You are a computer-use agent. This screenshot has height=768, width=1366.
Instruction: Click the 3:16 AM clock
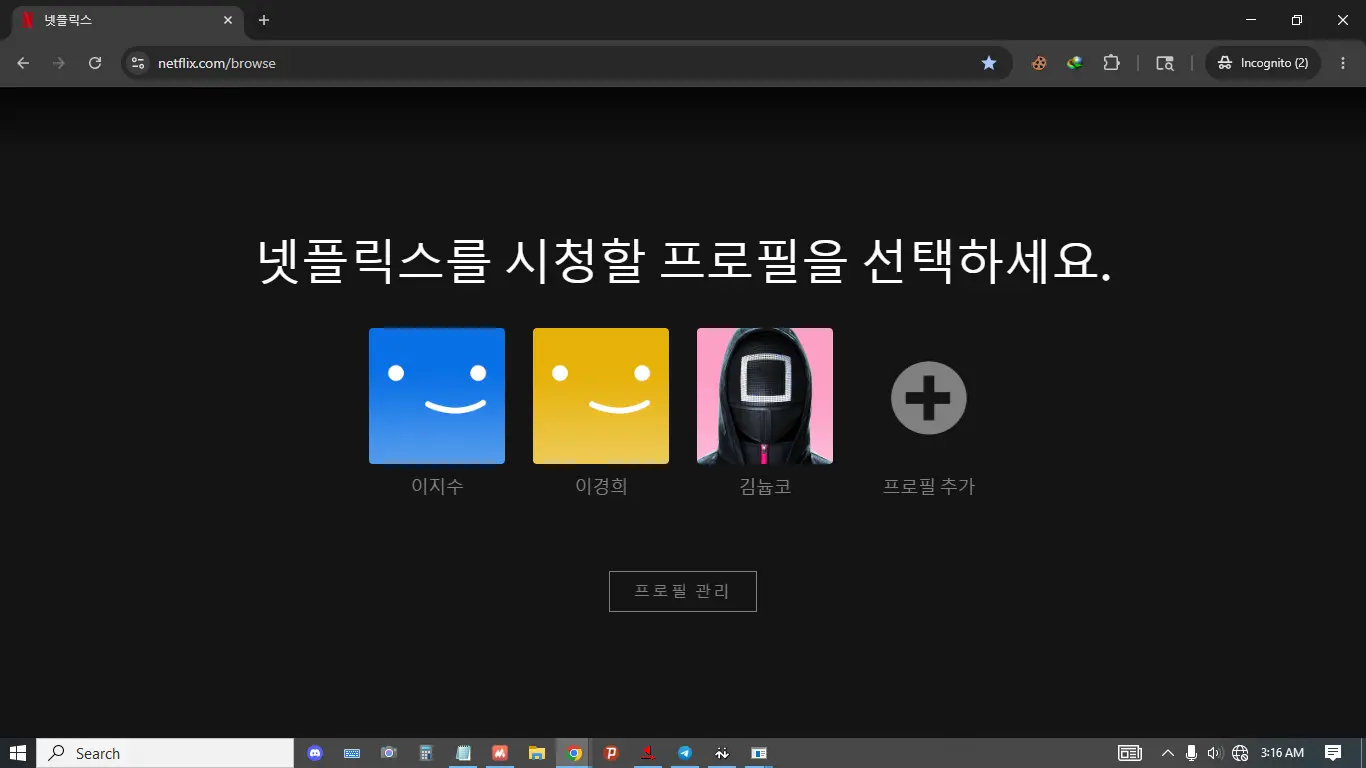[1282, 753]
